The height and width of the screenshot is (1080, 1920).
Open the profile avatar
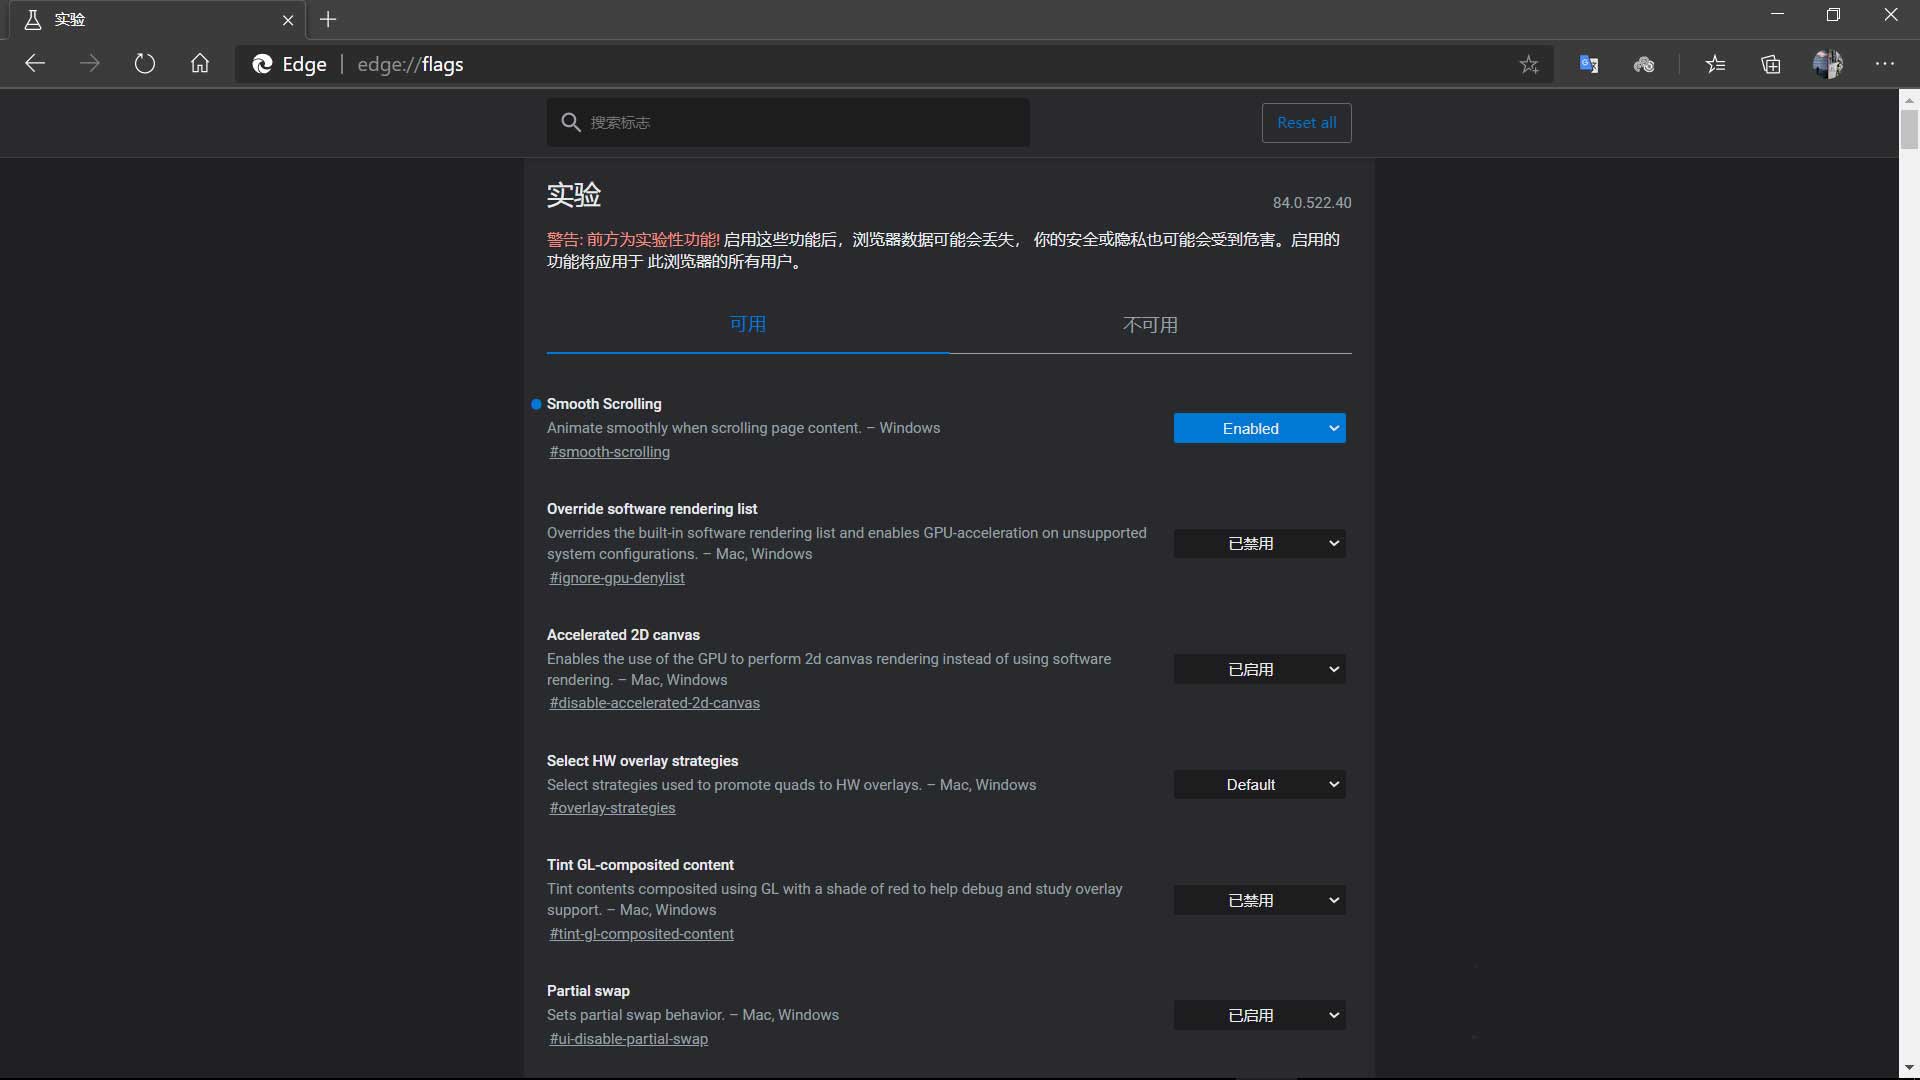coord(1827,65)
